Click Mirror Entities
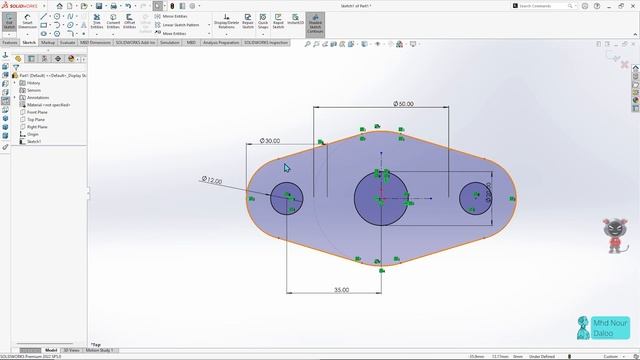640x360 pixels. (171, 16)
